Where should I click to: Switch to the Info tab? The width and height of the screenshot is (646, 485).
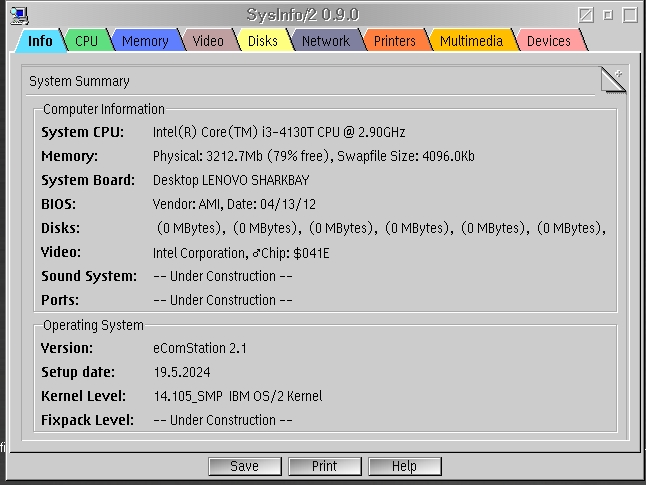click(x=40, y=41)
